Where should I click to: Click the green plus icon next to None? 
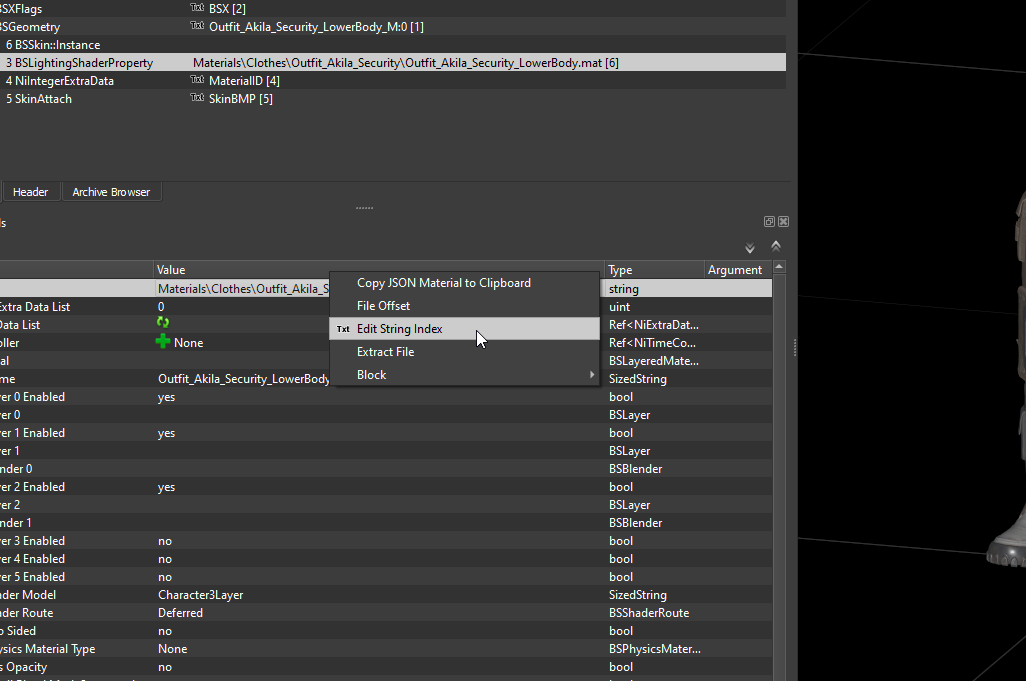(x=163, y=341)
